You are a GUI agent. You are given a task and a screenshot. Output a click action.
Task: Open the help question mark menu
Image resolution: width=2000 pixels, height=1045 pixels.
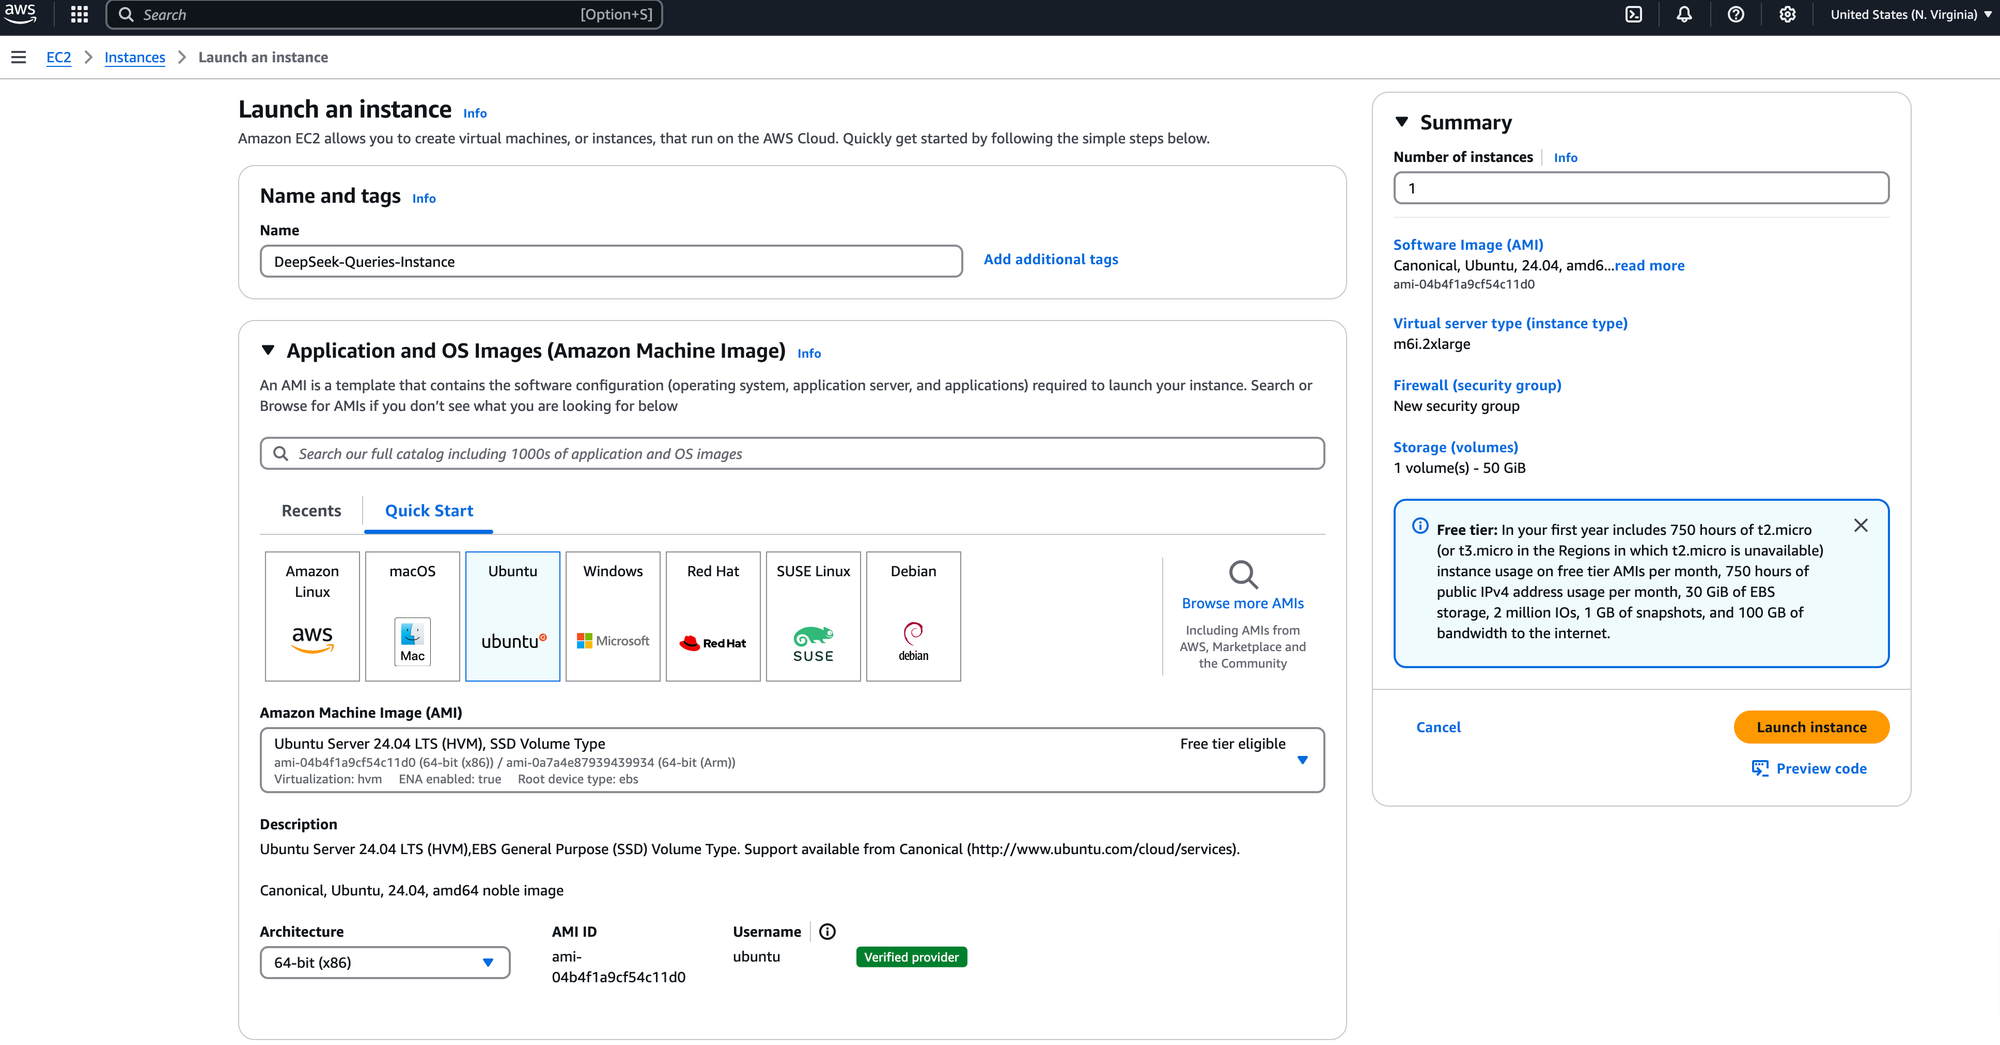1736,14
